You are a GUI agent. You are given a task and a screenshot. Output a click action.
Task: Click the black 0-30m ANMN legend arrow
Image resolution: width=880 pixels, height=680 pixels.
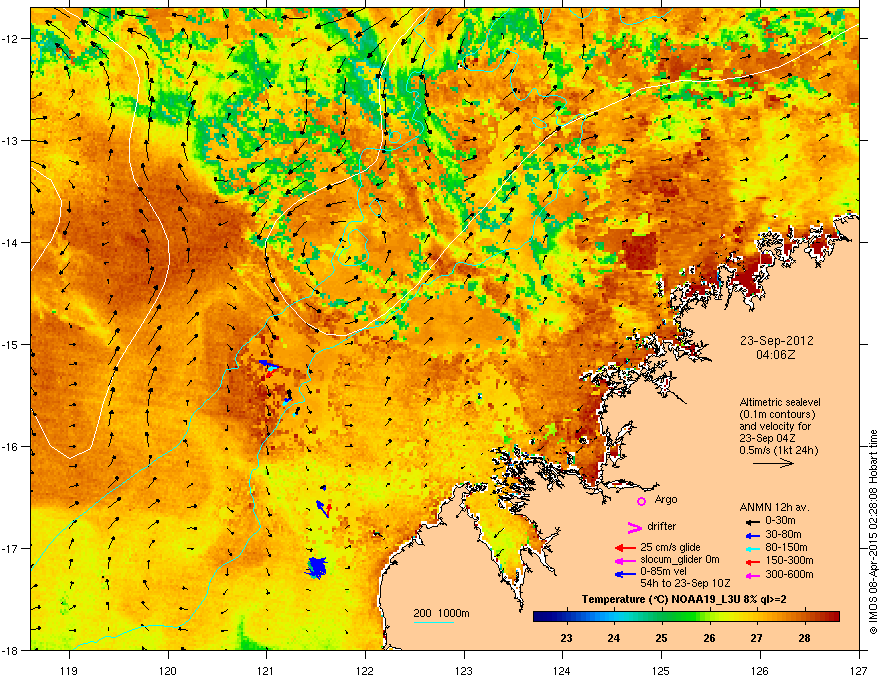point(751,522)
